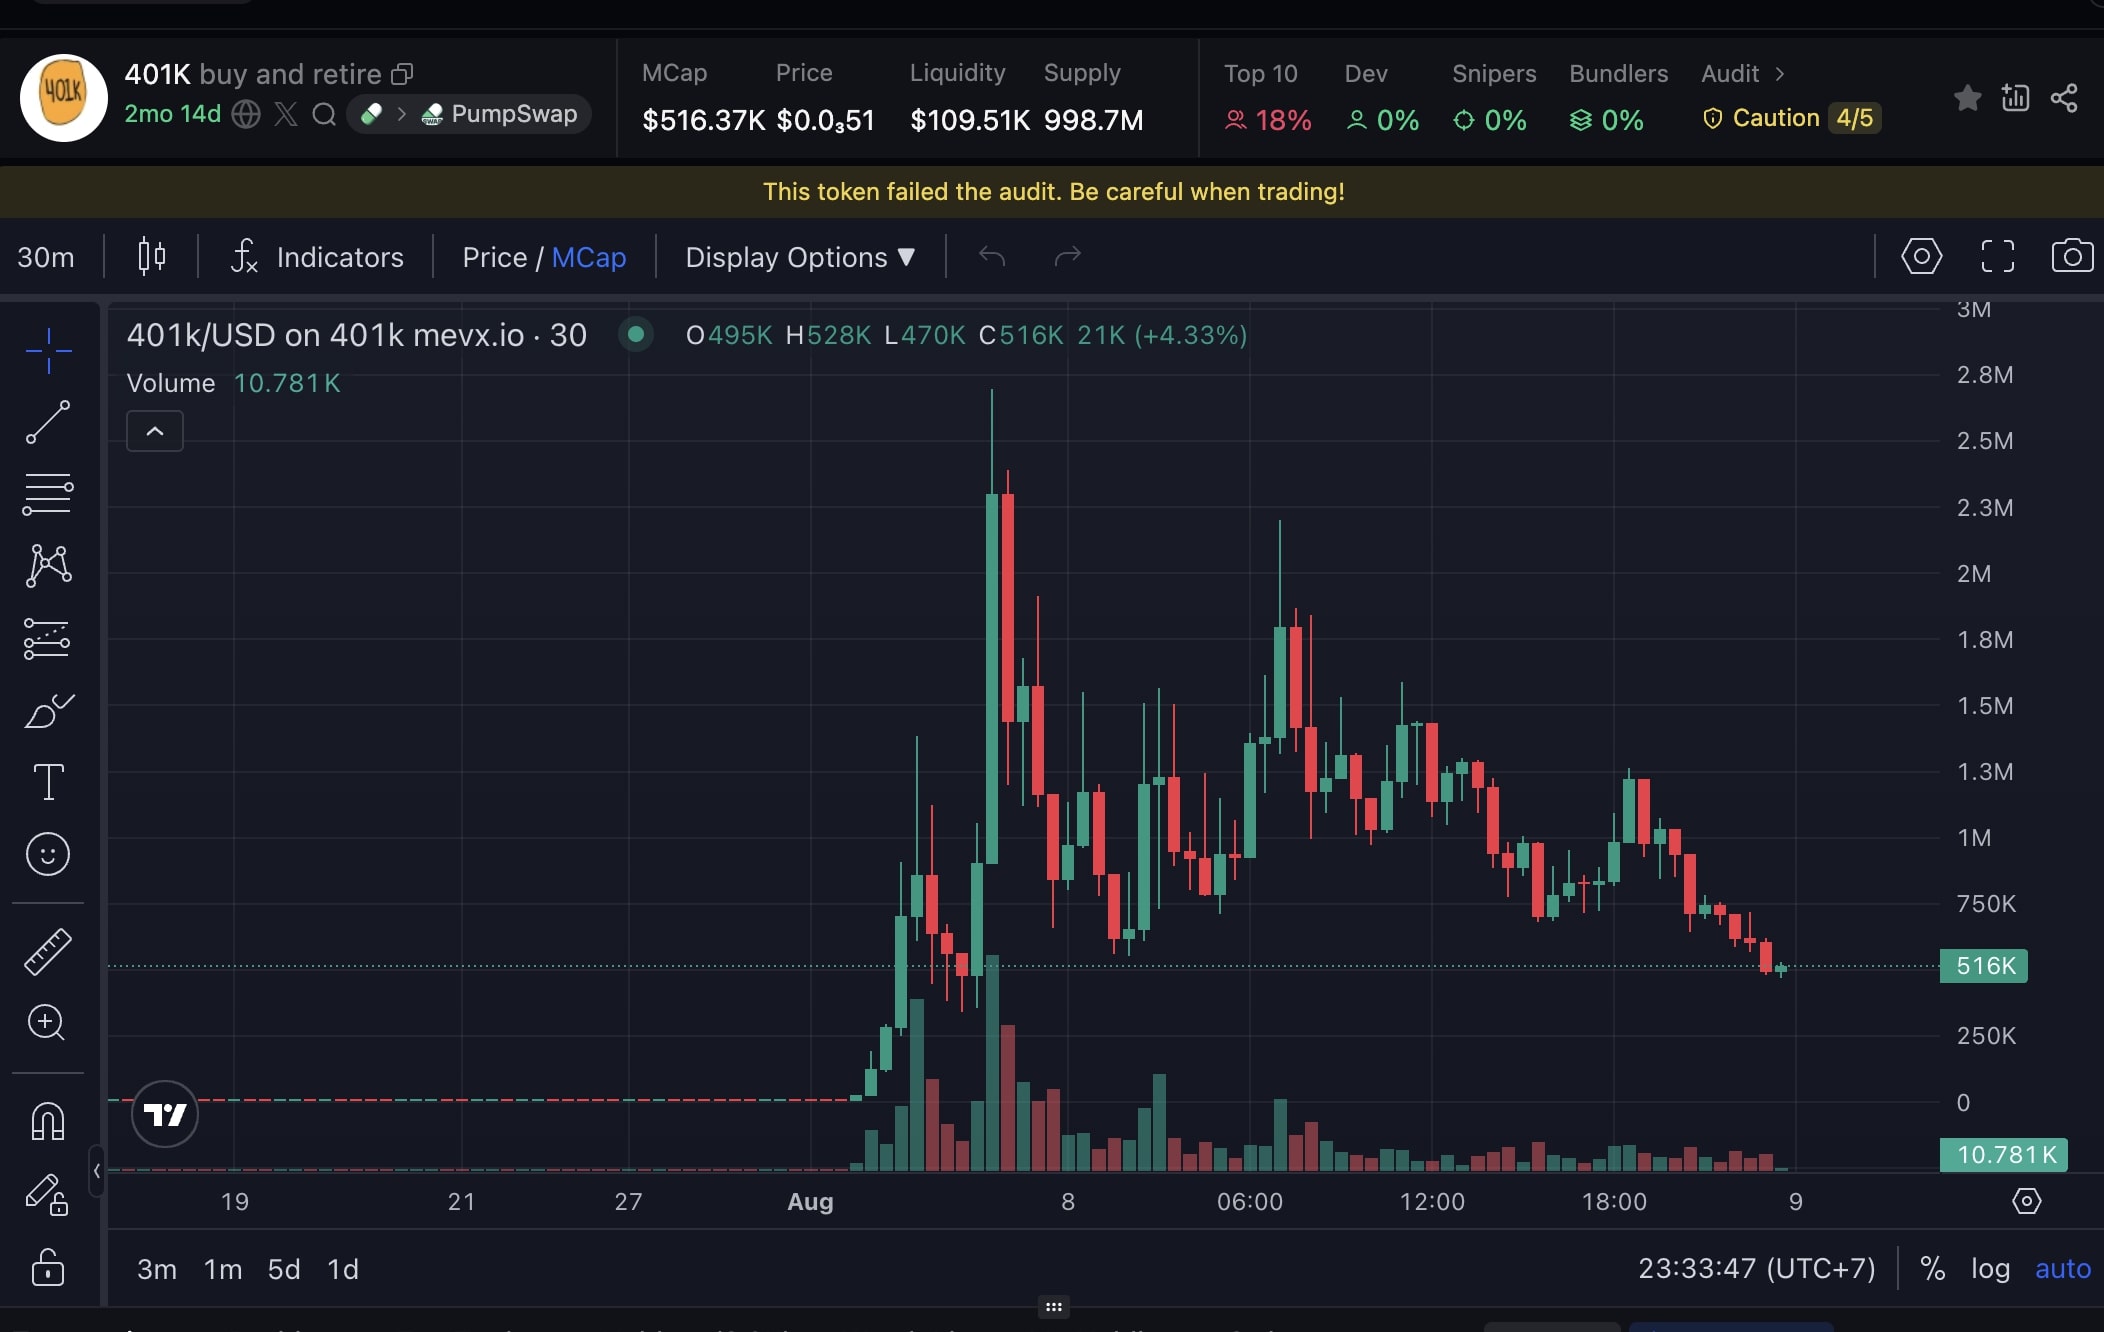Open the Fibonacci retracement tool
2104x1332 pixels.
click(48, 494)
